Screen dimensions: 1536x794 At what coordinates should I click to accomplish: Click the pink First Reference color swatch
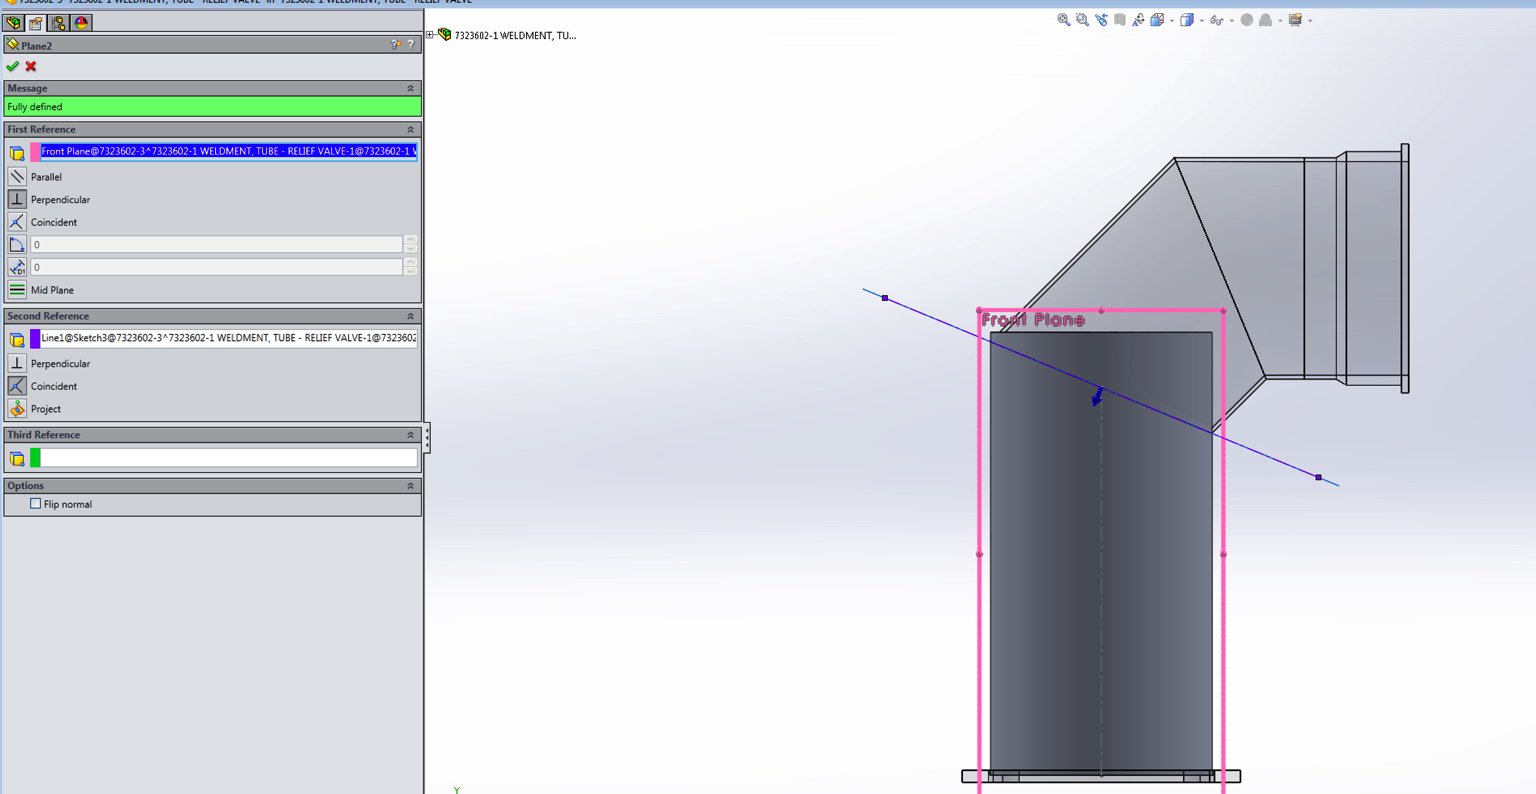35,152
